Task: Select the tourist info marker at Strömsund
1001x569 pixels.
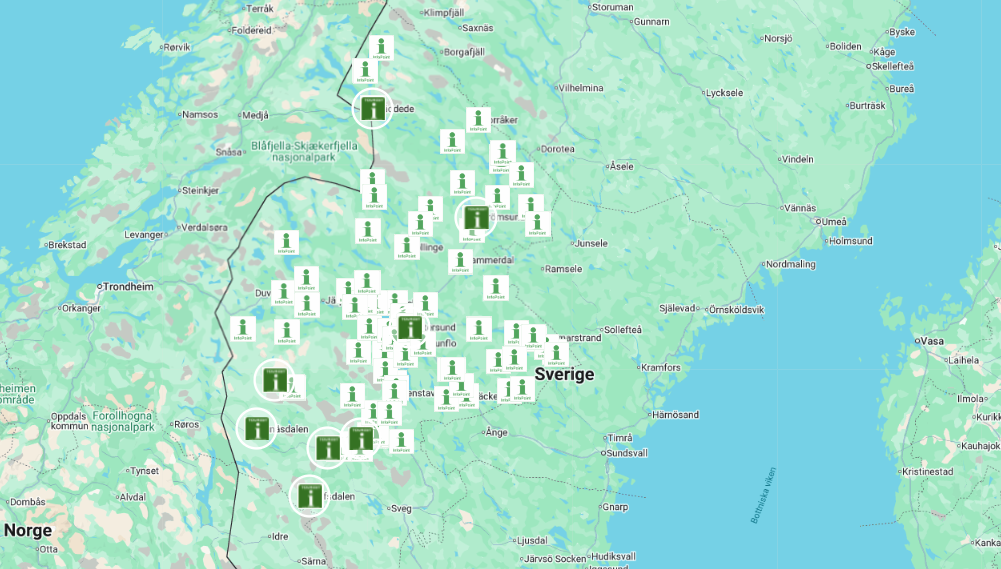Action: pyautogui.click(x=476, y=217)
